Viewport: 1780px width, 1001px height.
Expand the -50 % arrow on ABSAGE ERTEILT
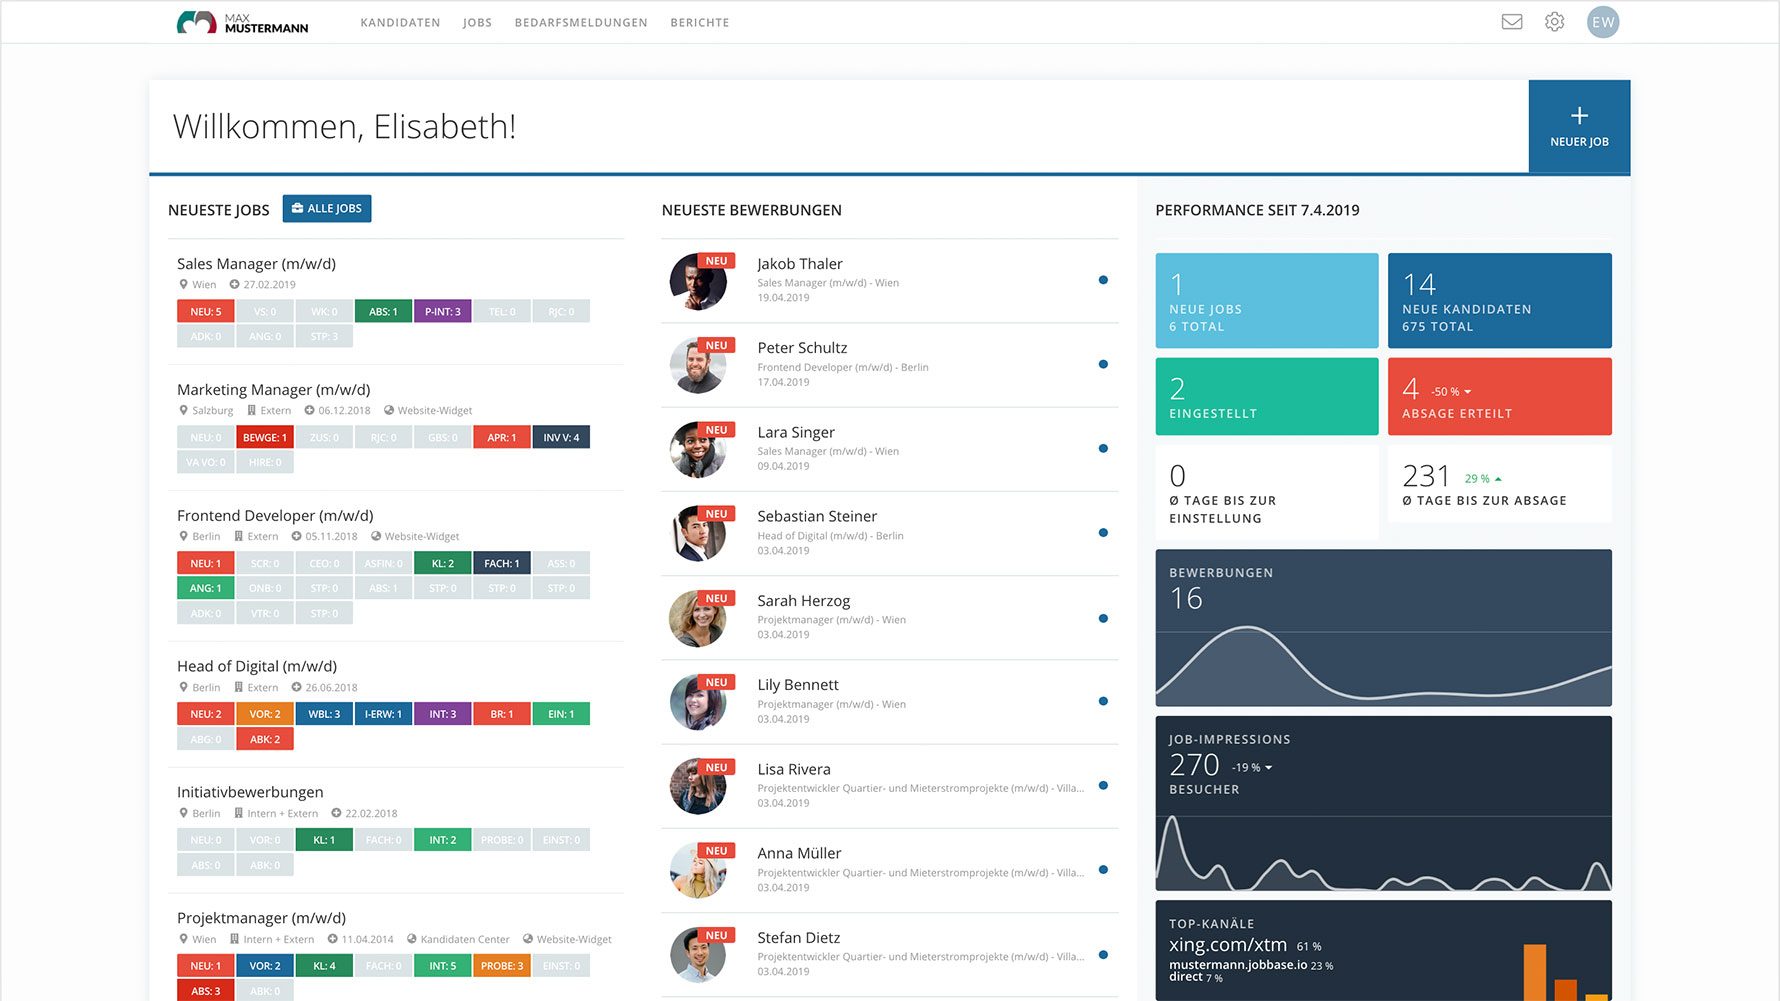(x=1467, y=392)
